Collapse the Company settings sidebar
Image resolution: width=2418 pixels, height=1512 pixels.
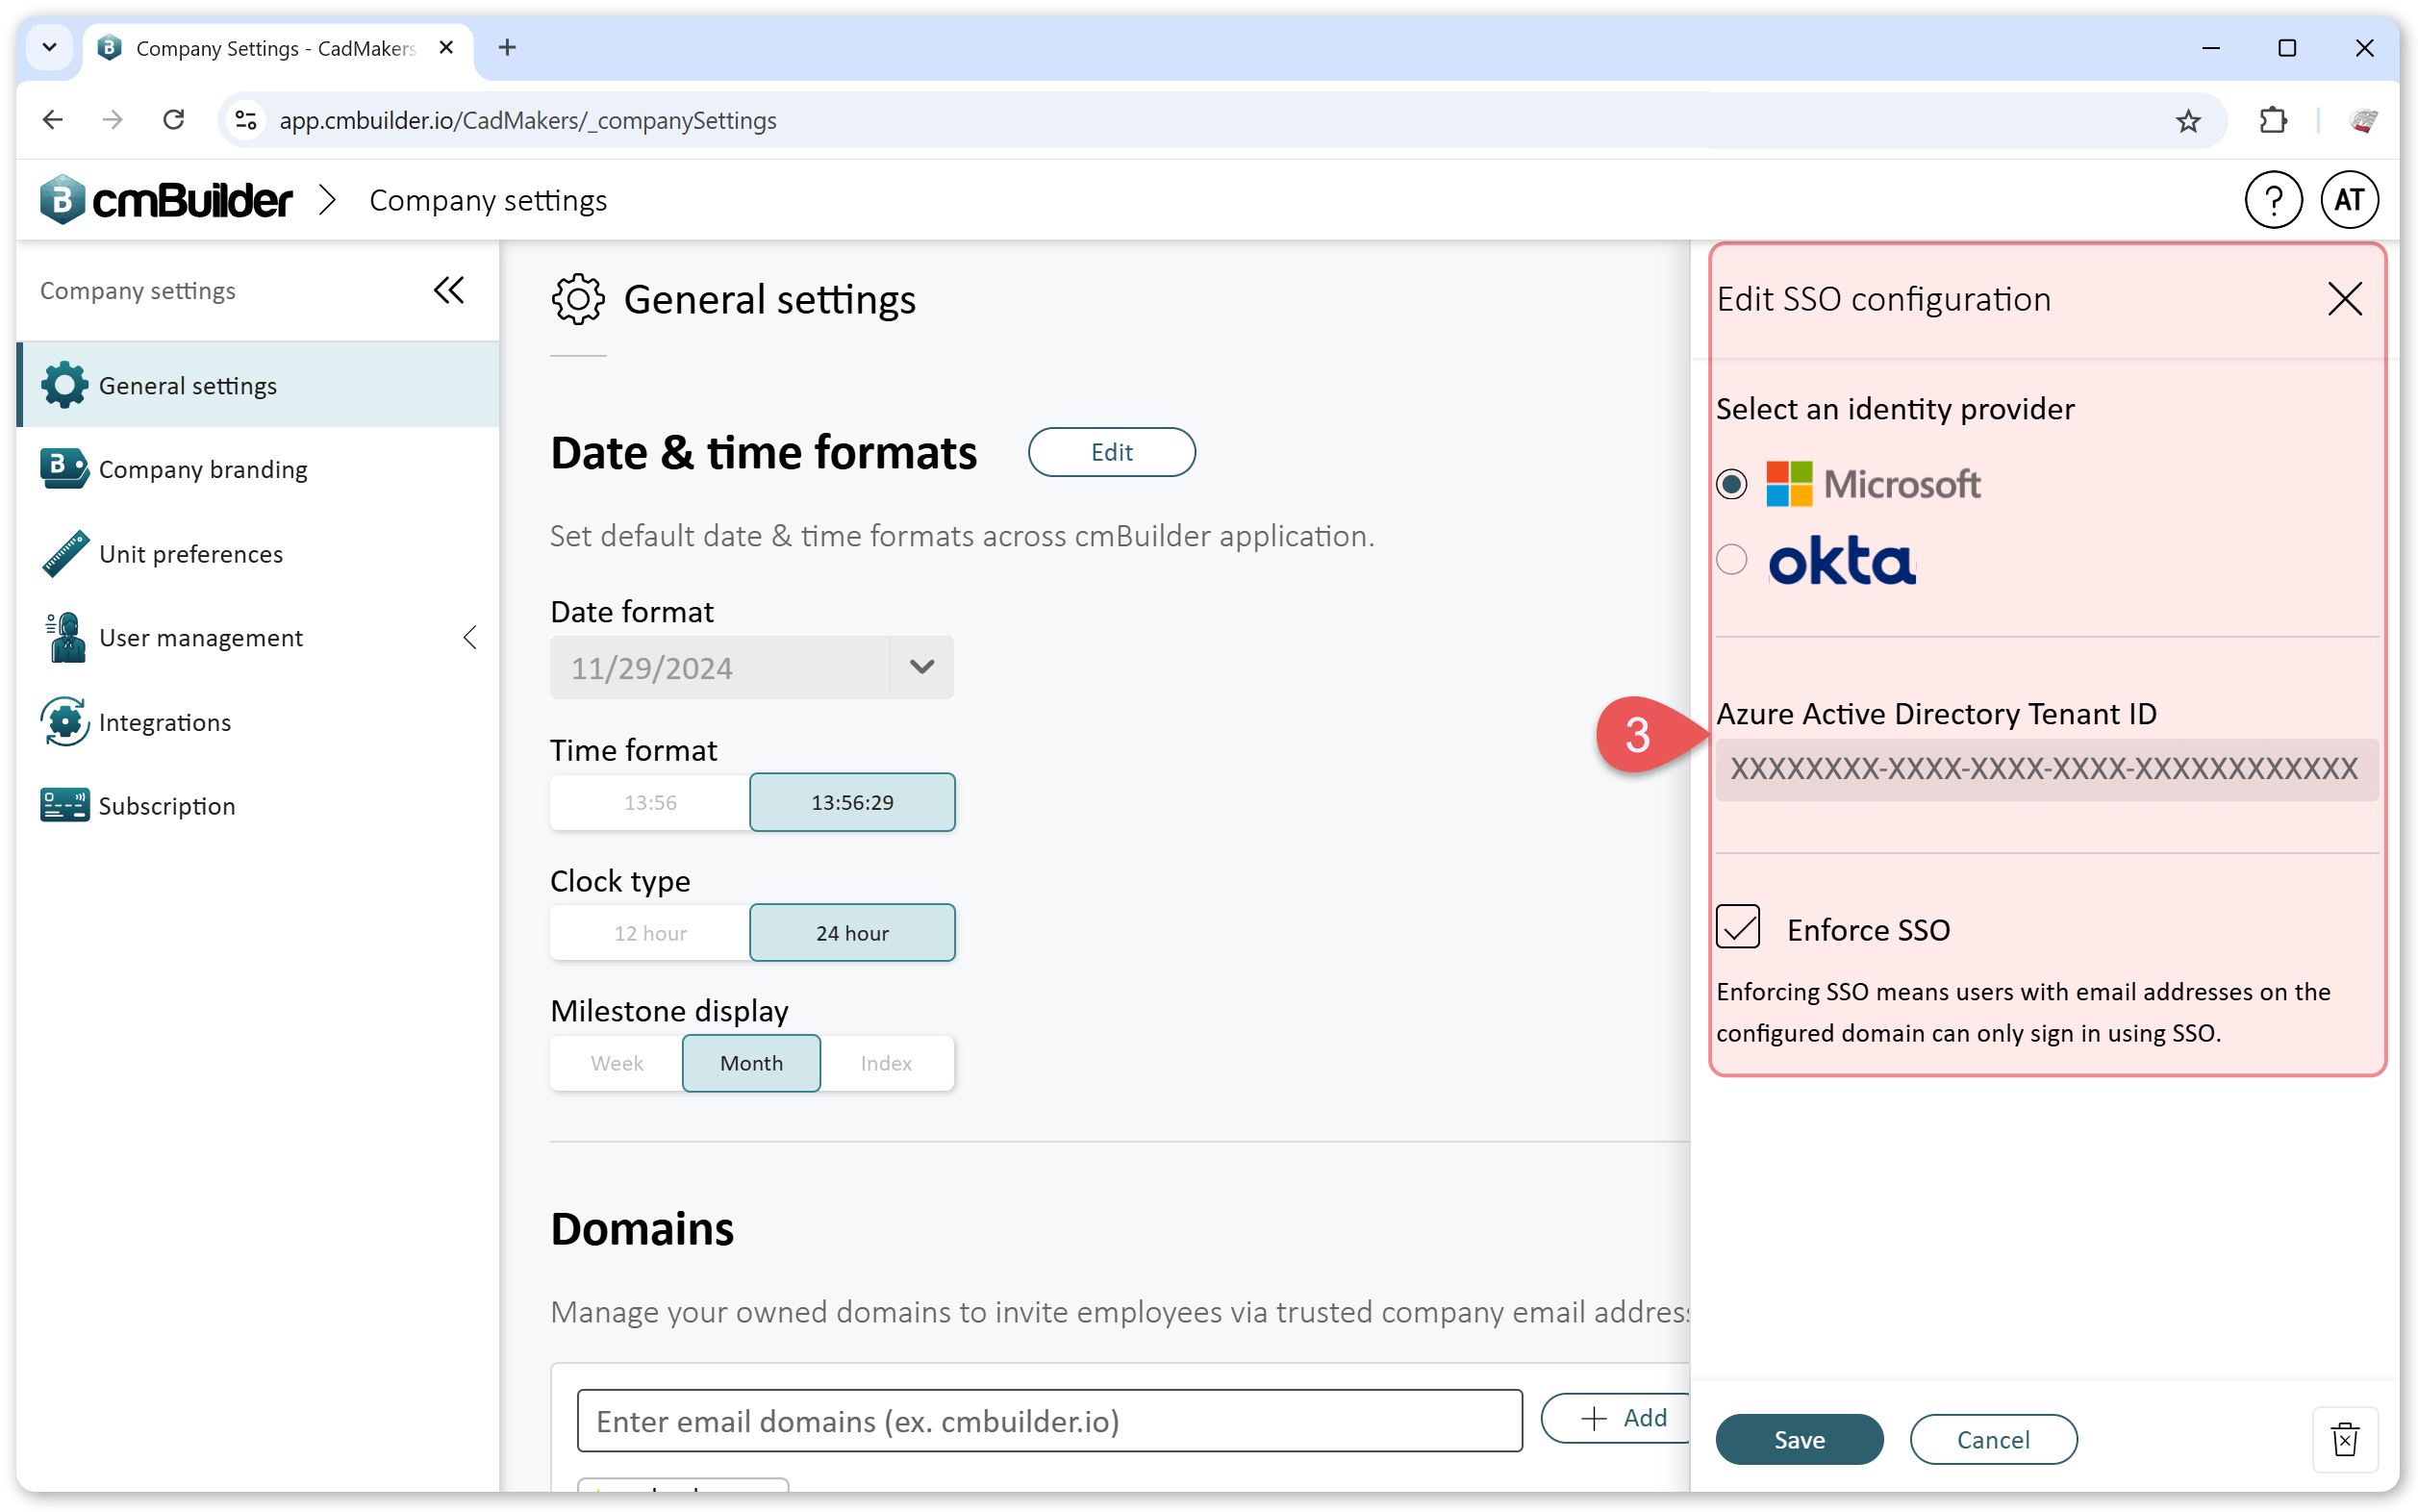click(448, 291)
